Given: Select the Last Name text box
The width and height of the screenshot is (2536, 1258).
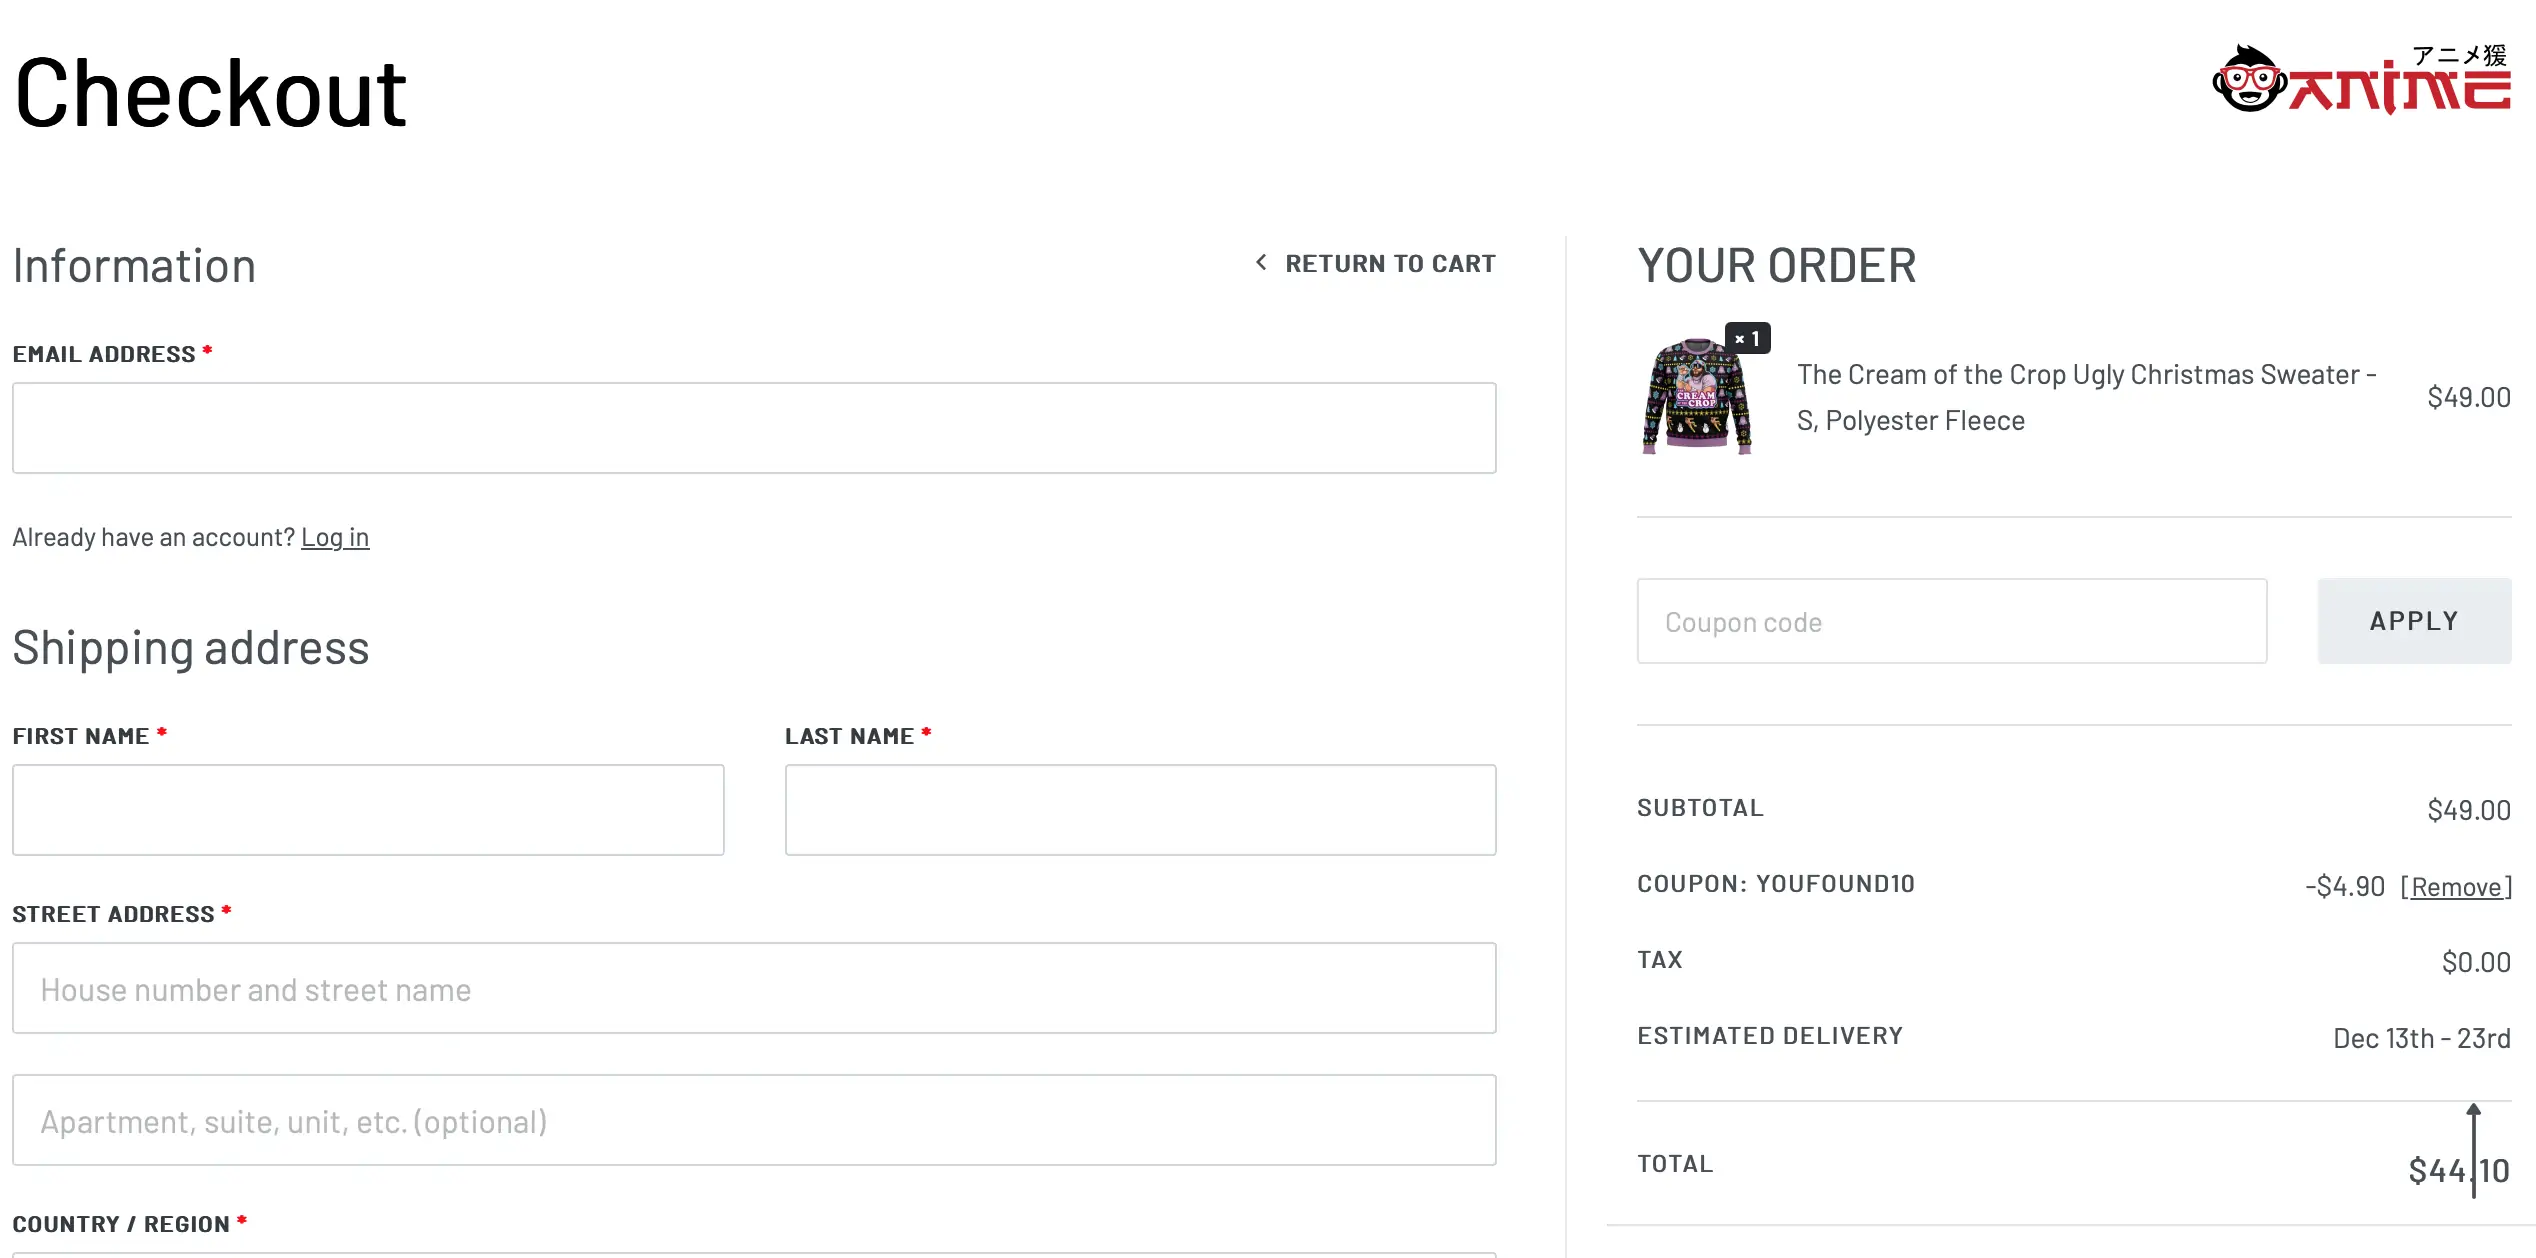Looking at the screenshot, I should click(1140, 810).
